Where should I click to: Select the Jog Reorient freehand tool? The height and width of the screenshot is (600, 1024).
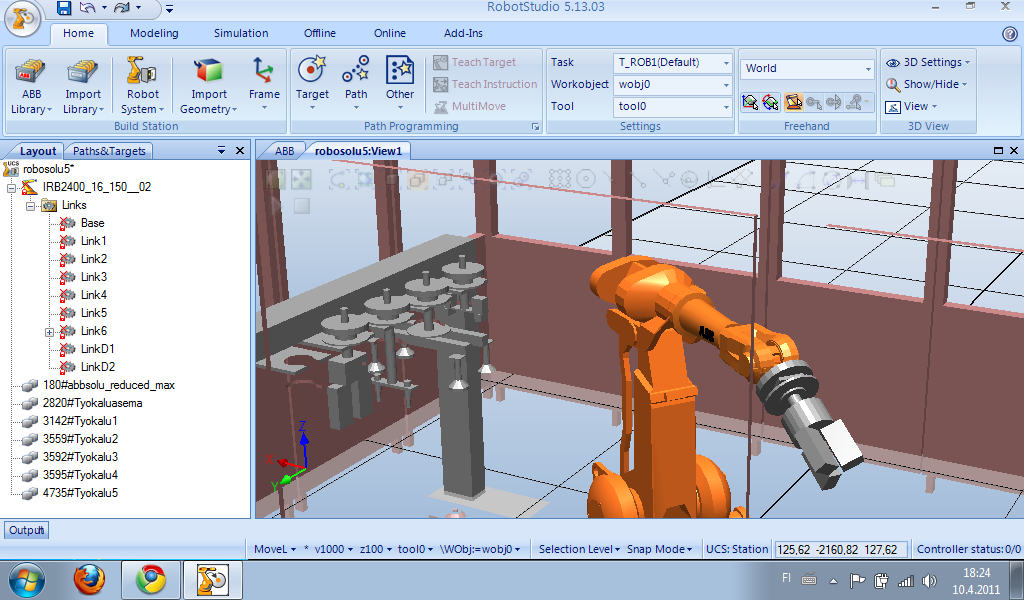(834, 102)
